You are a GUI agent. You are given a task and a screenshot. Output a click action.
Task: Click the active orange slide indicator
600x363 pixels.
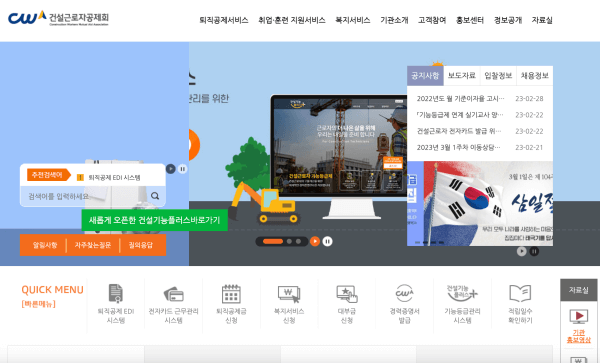tap(273, 241)
